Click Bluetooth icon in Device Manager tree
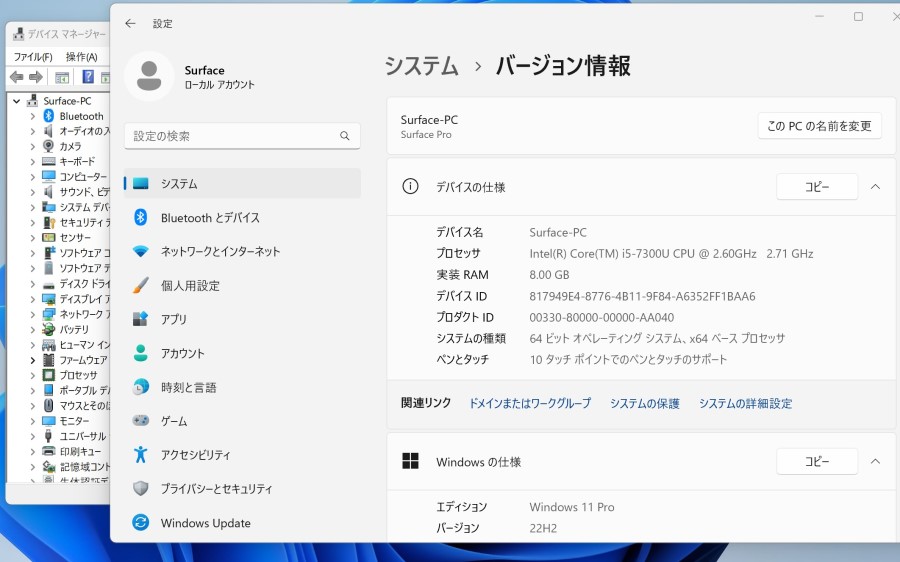 [x=49, y=116]
